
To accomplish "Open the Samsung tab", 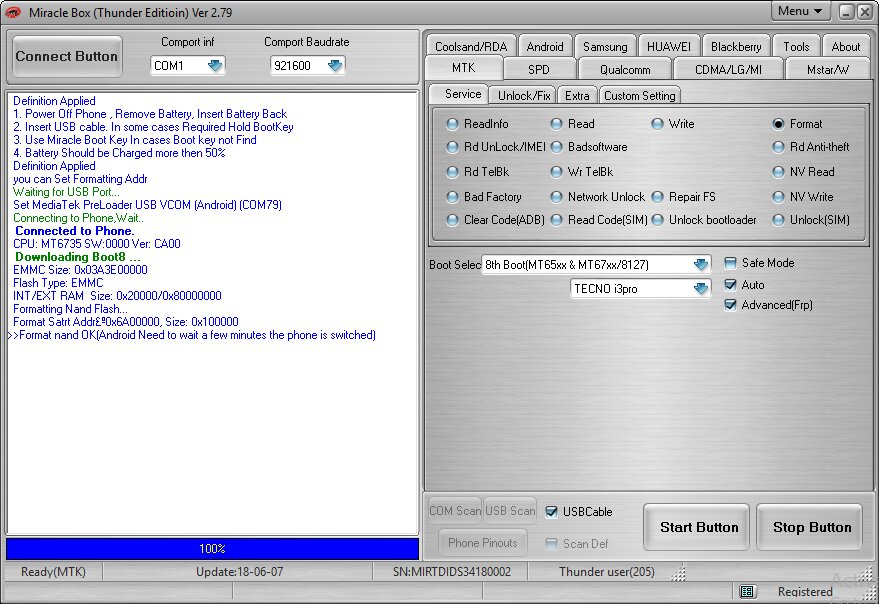I will click(x=605, y=47).
